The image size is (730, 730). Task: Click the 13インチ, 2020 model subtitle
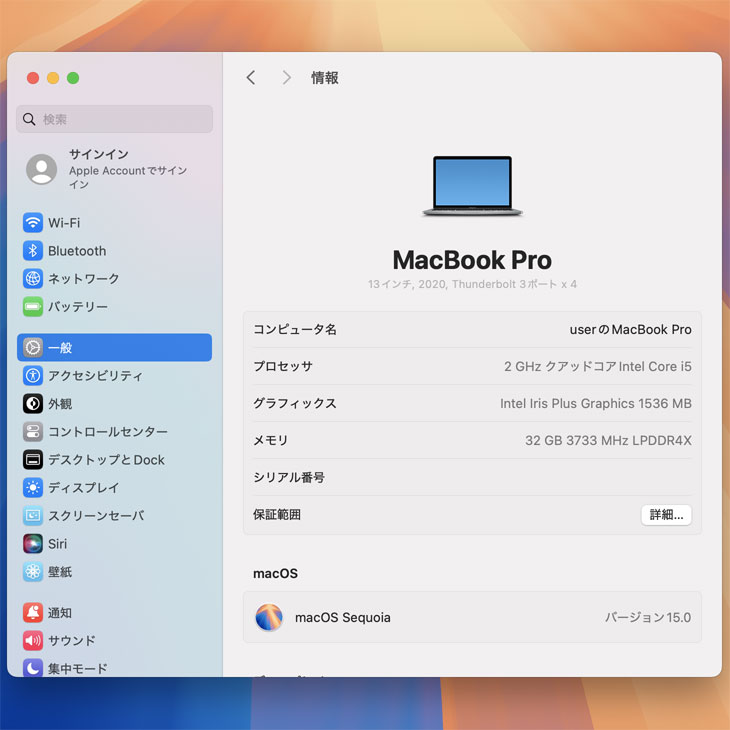[x=472, y=284]
